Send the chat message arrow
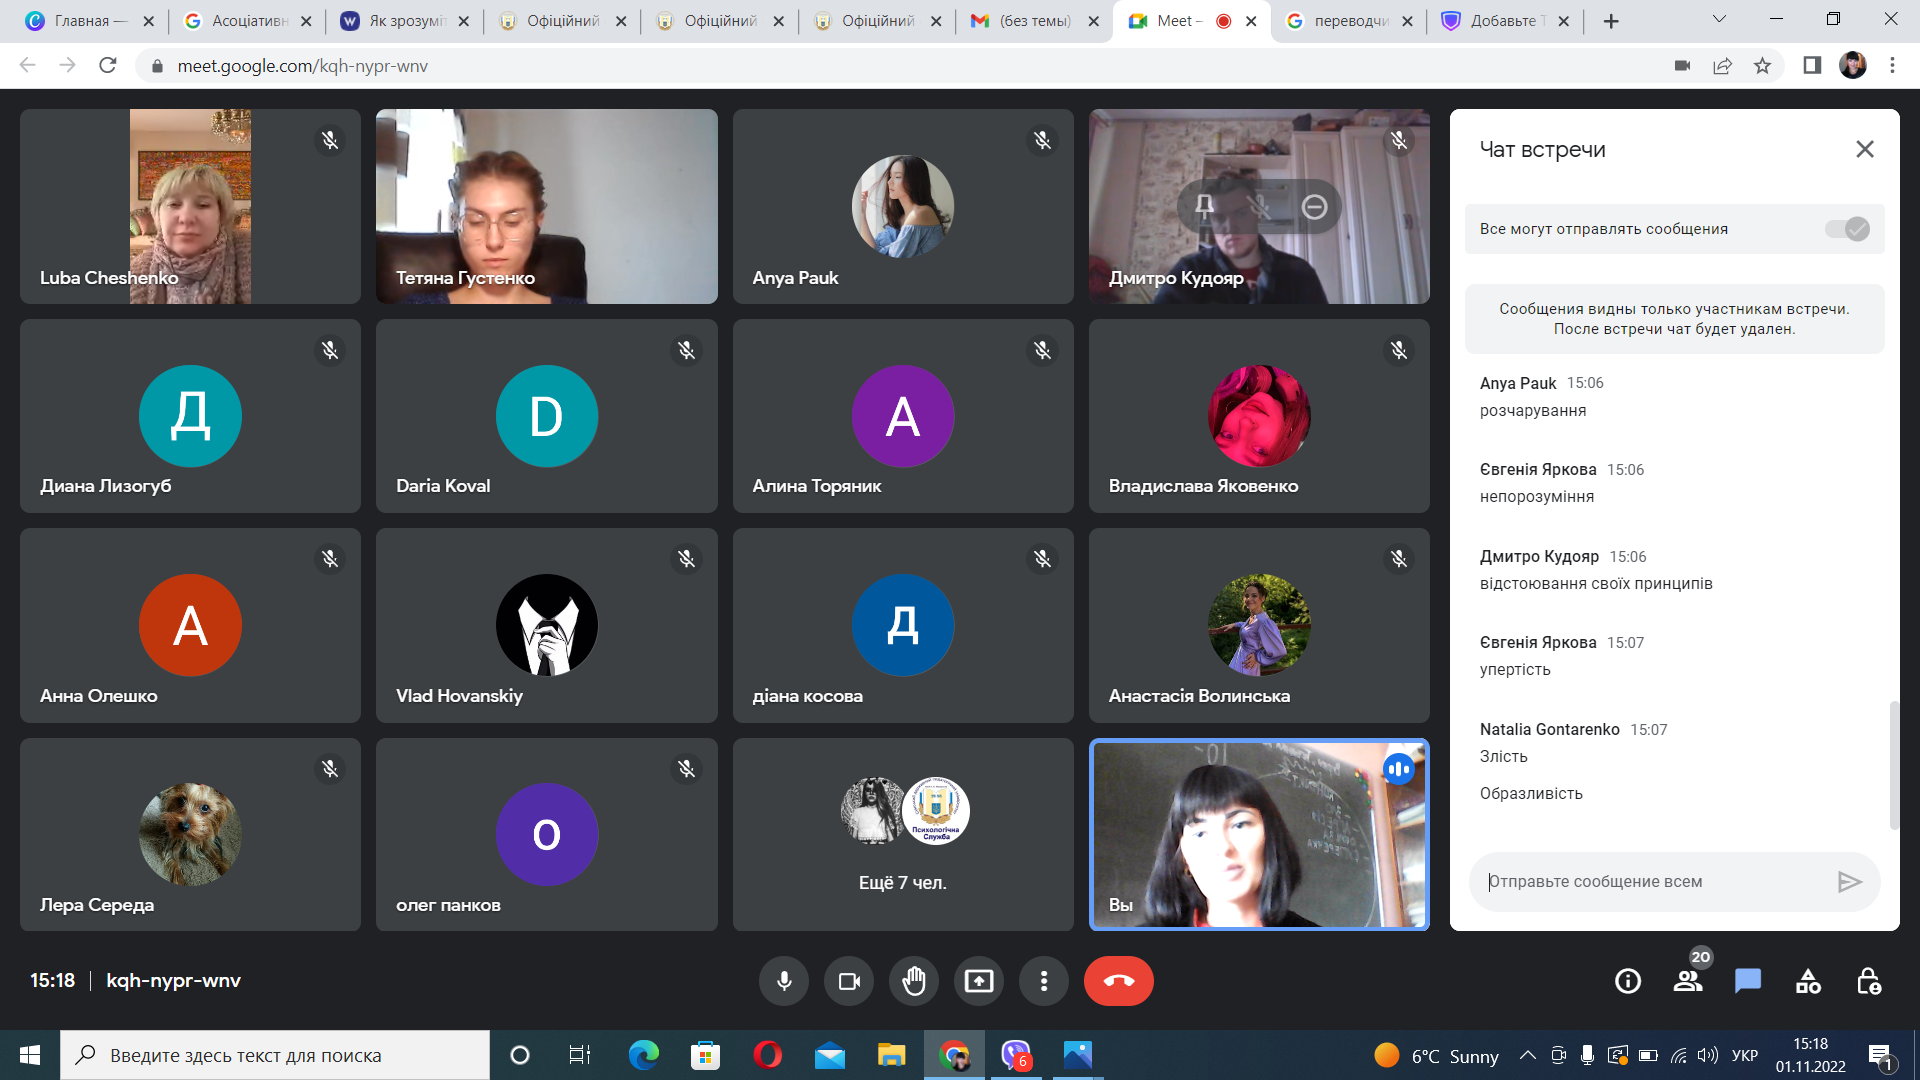This screenshot has height=1080, width=1920. click(1849, 881)
